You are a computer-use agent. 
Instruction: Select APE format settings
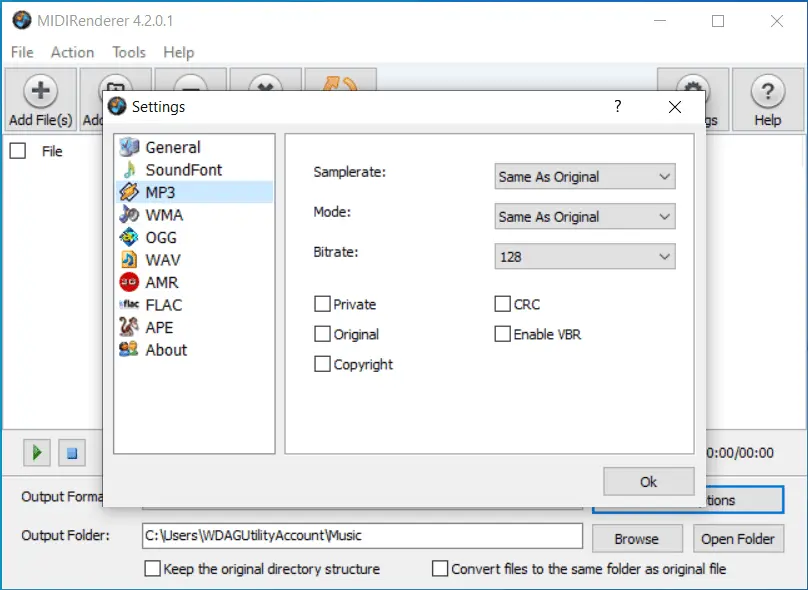tap(194, 327)
